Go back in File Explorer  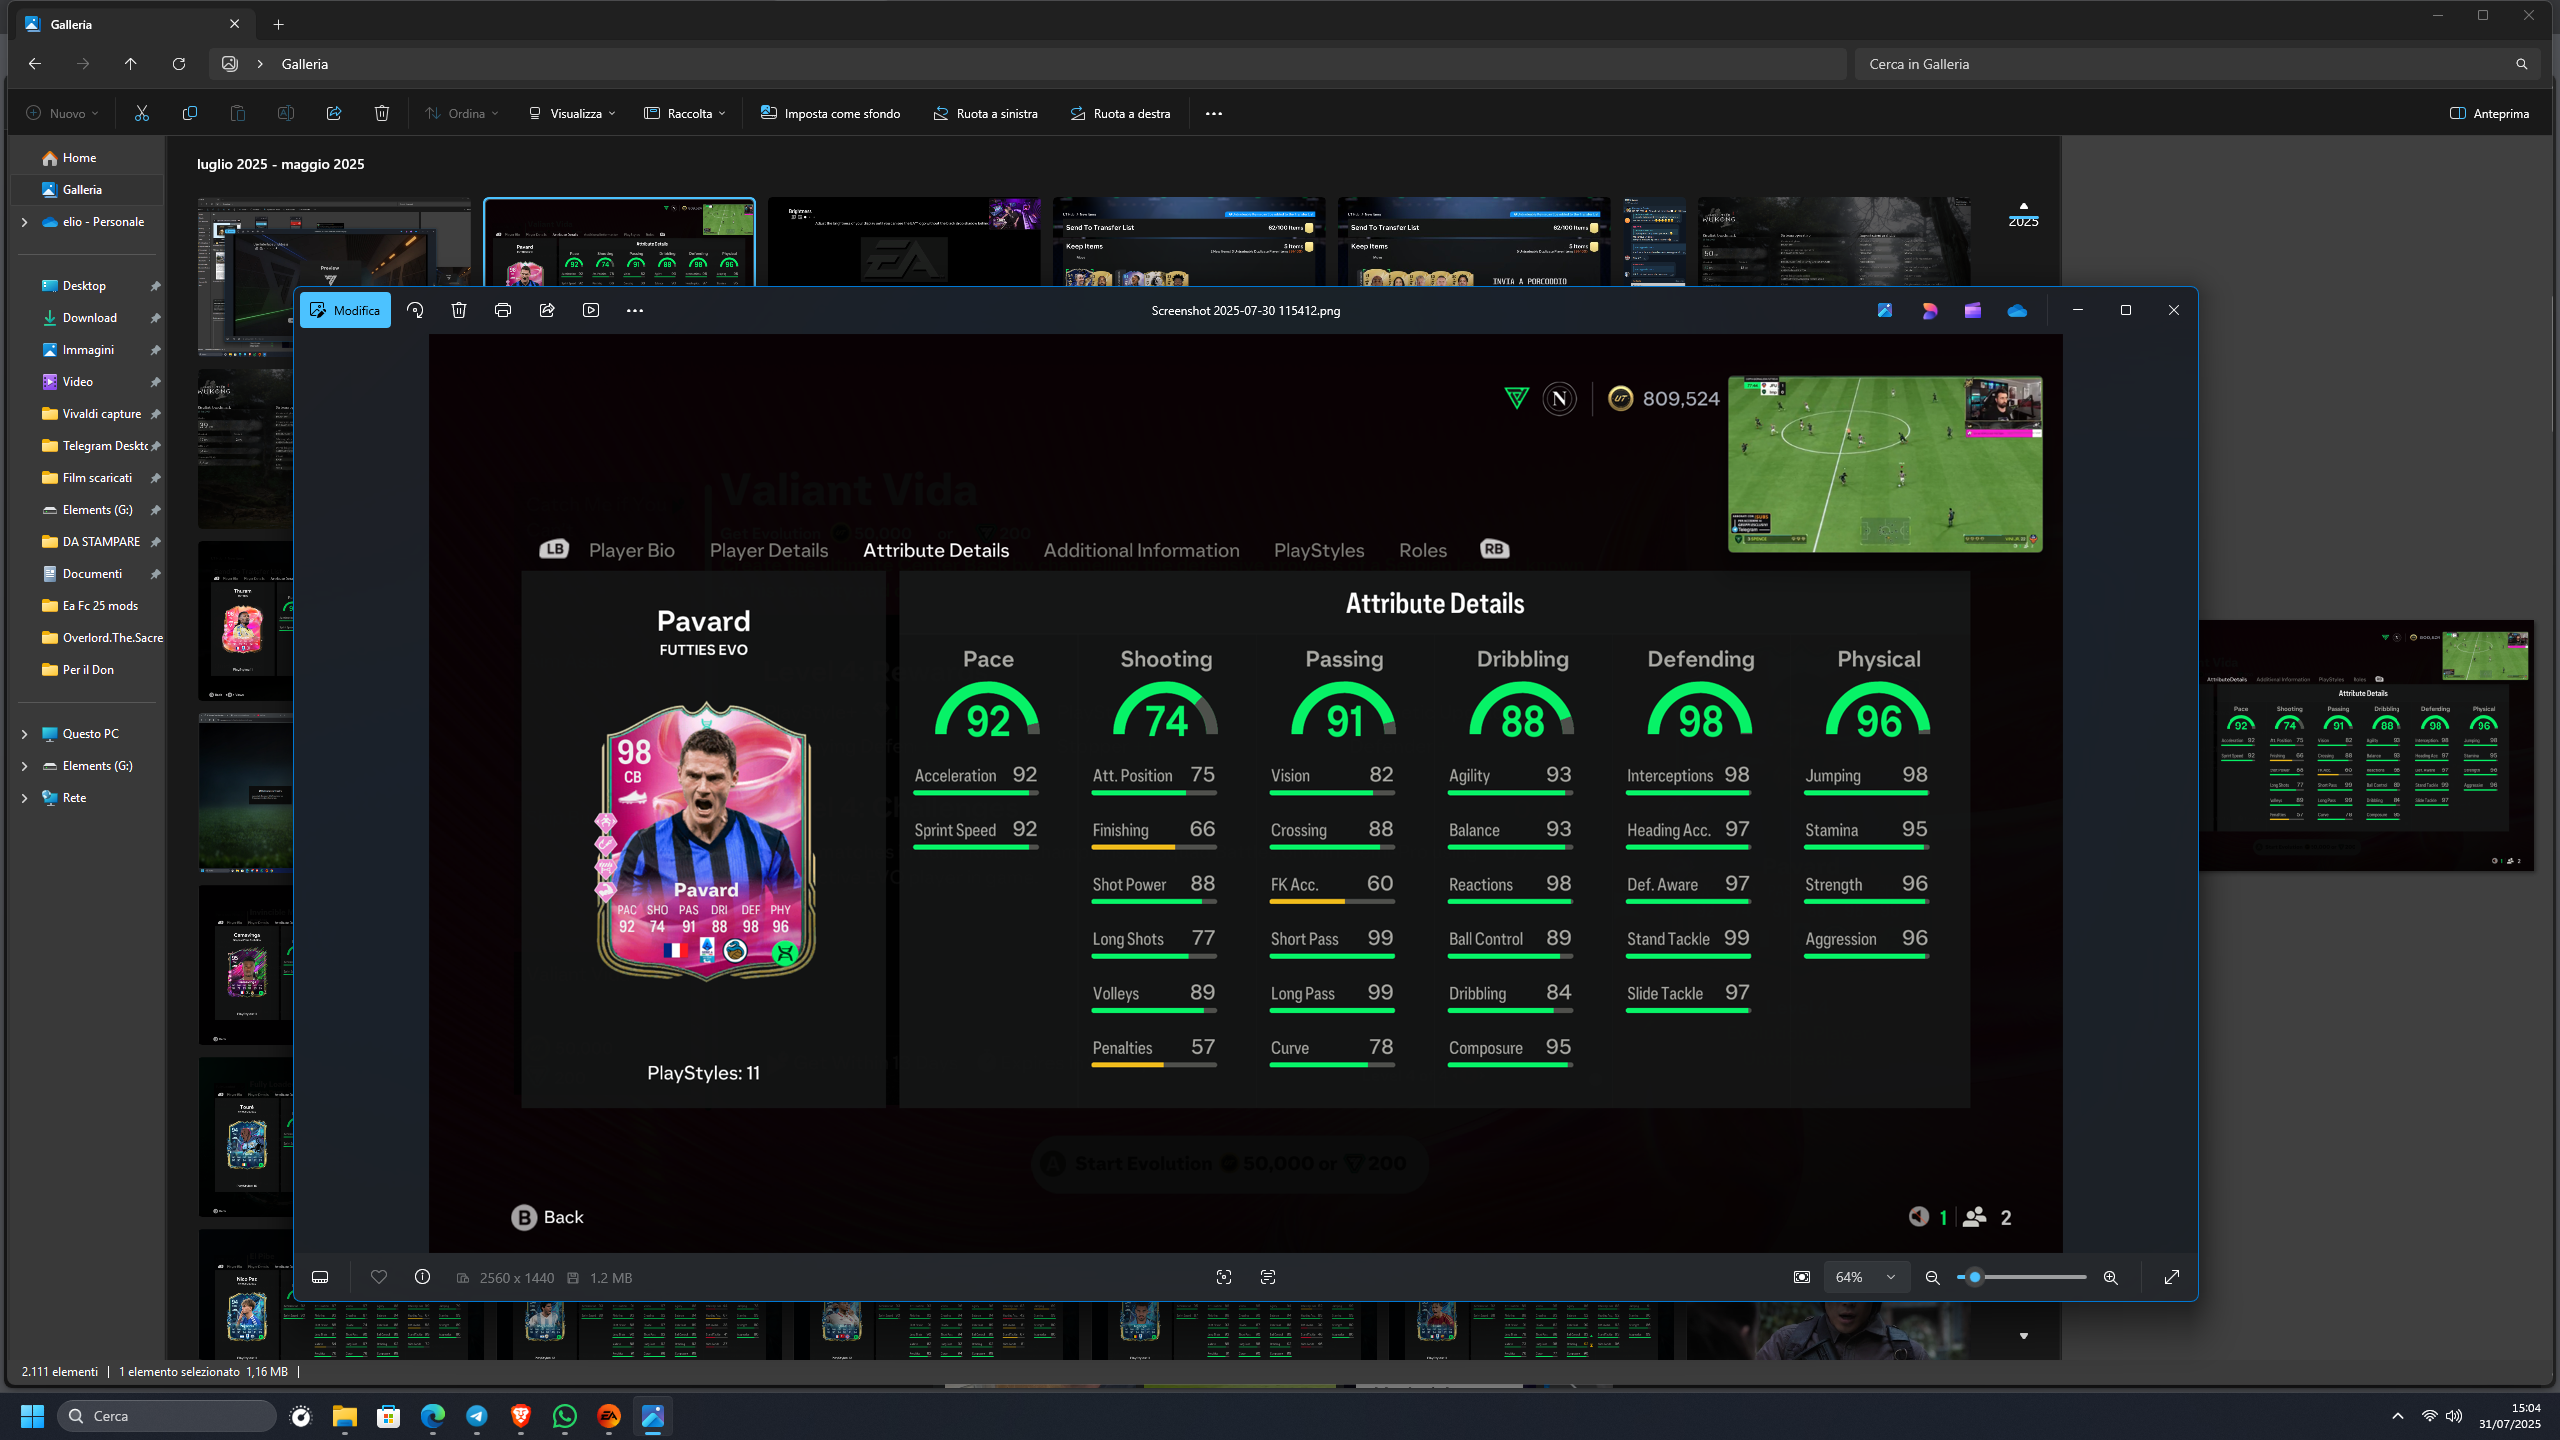pos(35,64)
